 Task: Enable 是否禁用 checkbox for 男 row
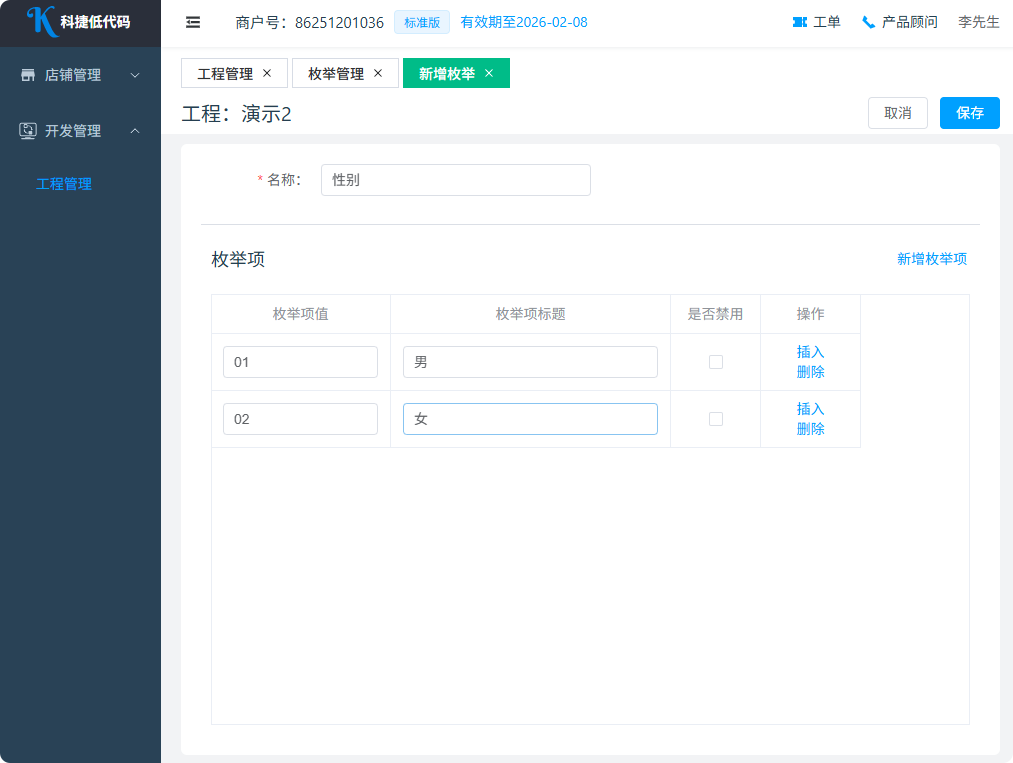pyautogui.click(x=716, y=362)
